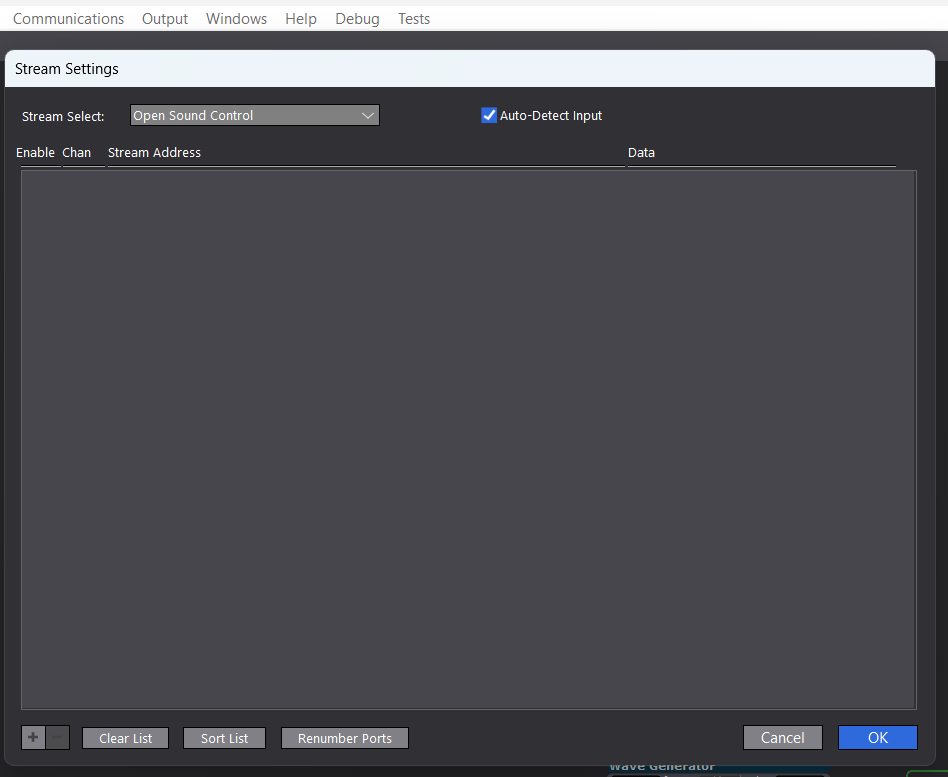948x777 pixels.
Task: Confirm stream settings with OK
Action: [x=877, y=738]
